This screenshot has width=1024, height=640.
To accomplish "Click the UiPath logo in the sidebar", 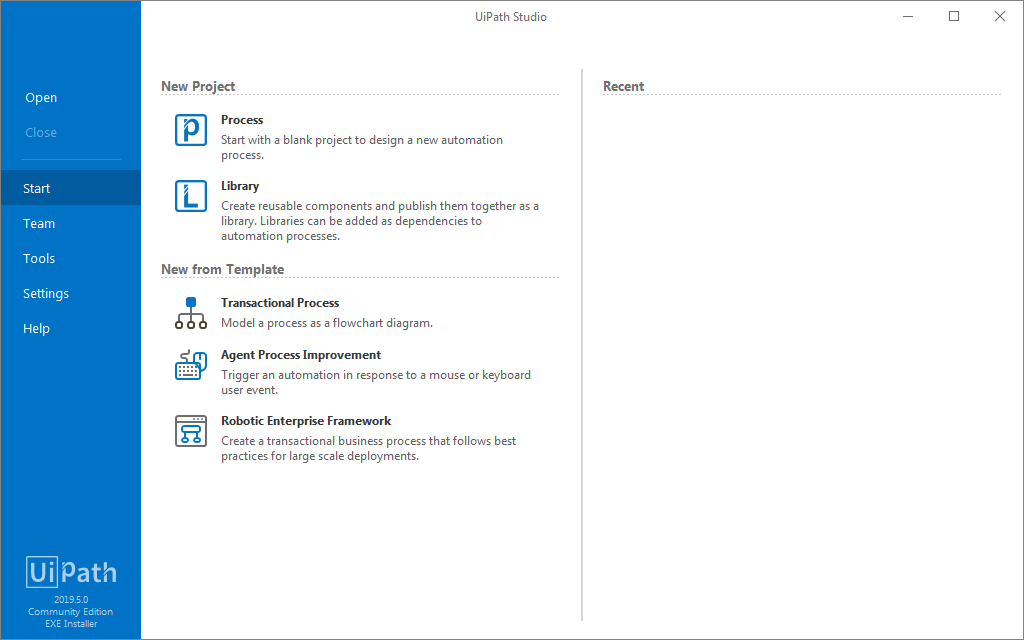I will pyautogui.click(x=71, y=572).
